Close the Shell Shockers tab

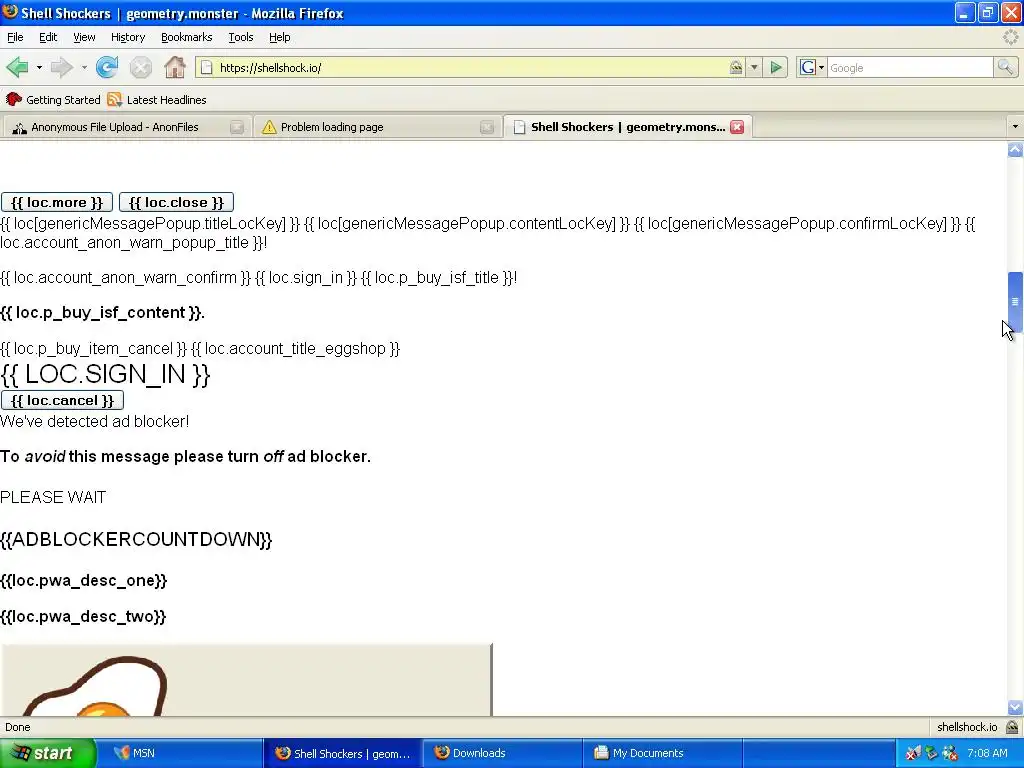[x=737, y=127]
